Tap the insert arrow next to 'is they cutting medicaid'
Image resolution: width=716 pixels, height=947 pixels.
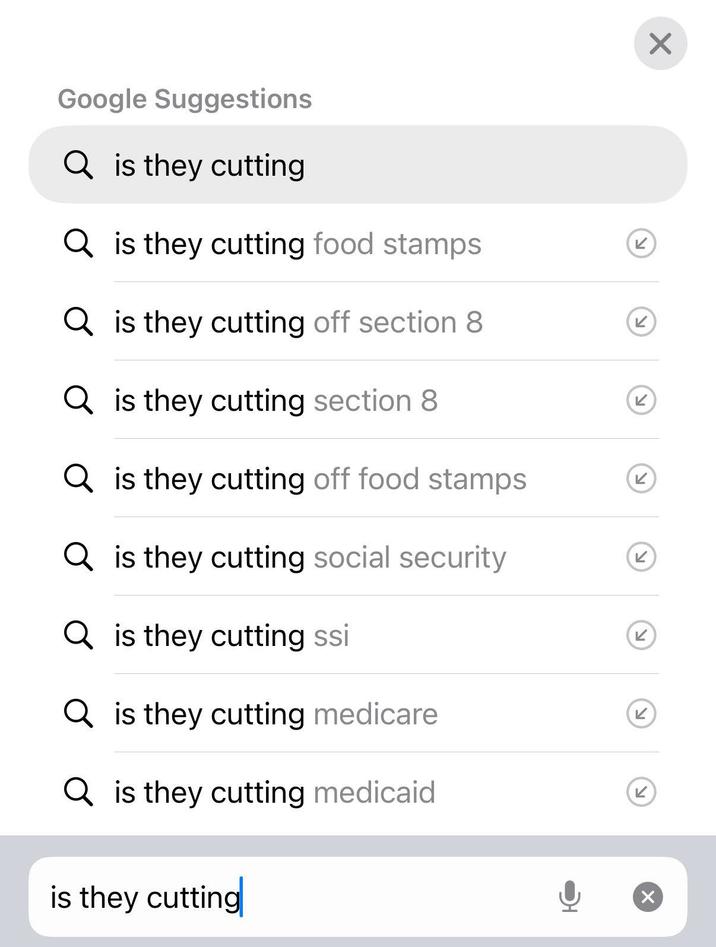pos(640,792)
